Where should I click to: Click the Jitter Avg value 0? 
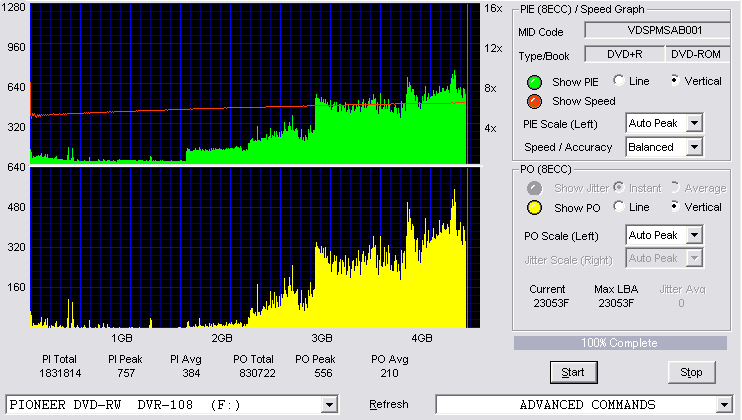681,303
